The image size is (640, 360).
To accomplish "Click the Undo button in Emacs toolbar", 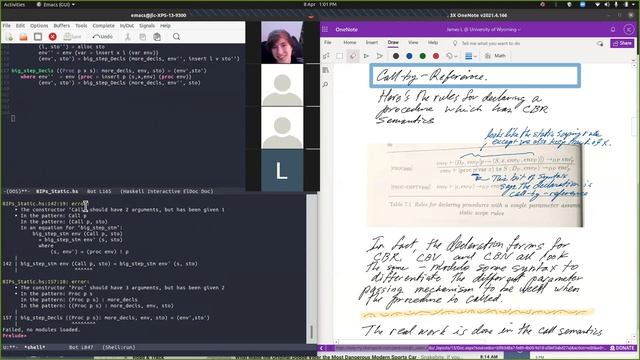I will 103,37.
